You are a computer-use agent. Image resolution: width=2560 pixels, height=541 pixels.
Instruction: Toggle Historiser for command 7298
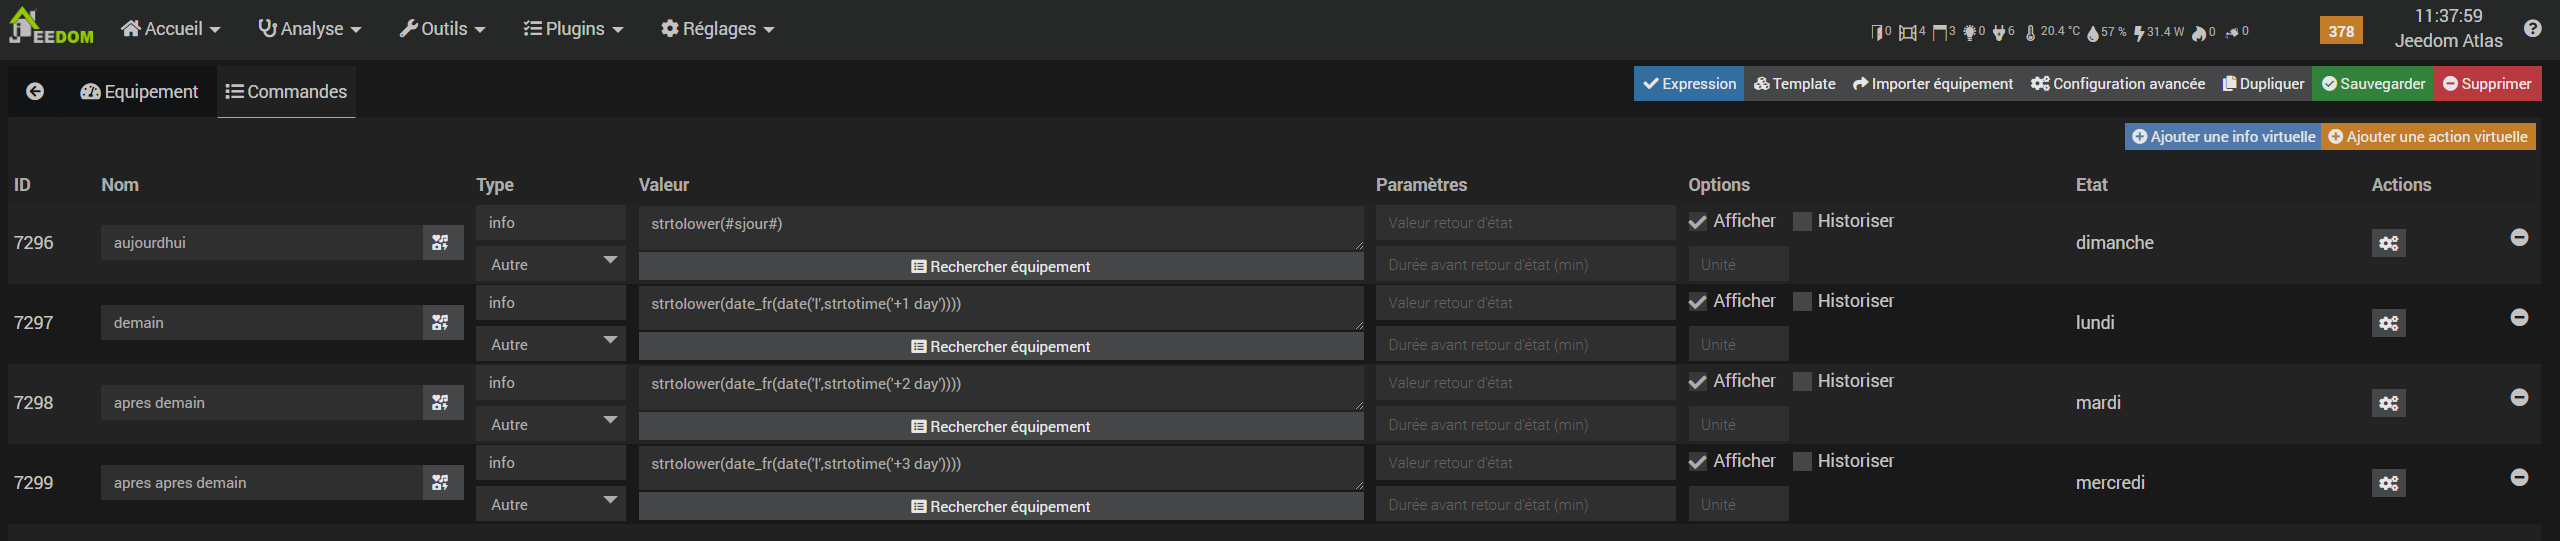coord(1802,382)
